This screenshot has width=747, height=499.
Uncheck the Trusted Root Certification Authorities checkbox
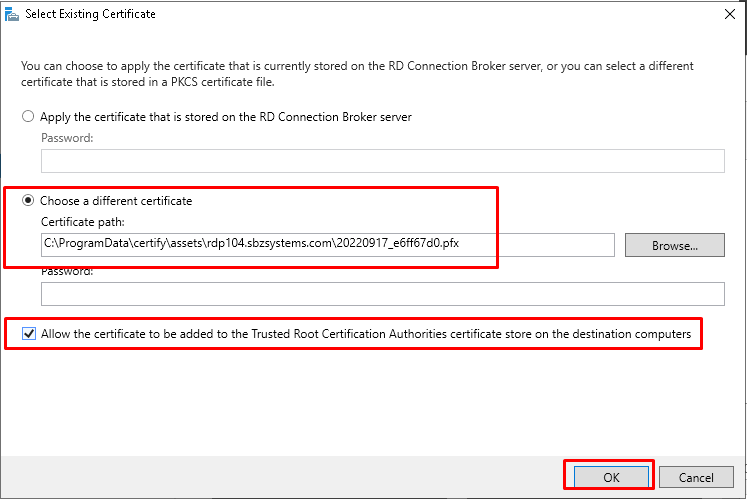pyautogui.click(x=28, y=334)
